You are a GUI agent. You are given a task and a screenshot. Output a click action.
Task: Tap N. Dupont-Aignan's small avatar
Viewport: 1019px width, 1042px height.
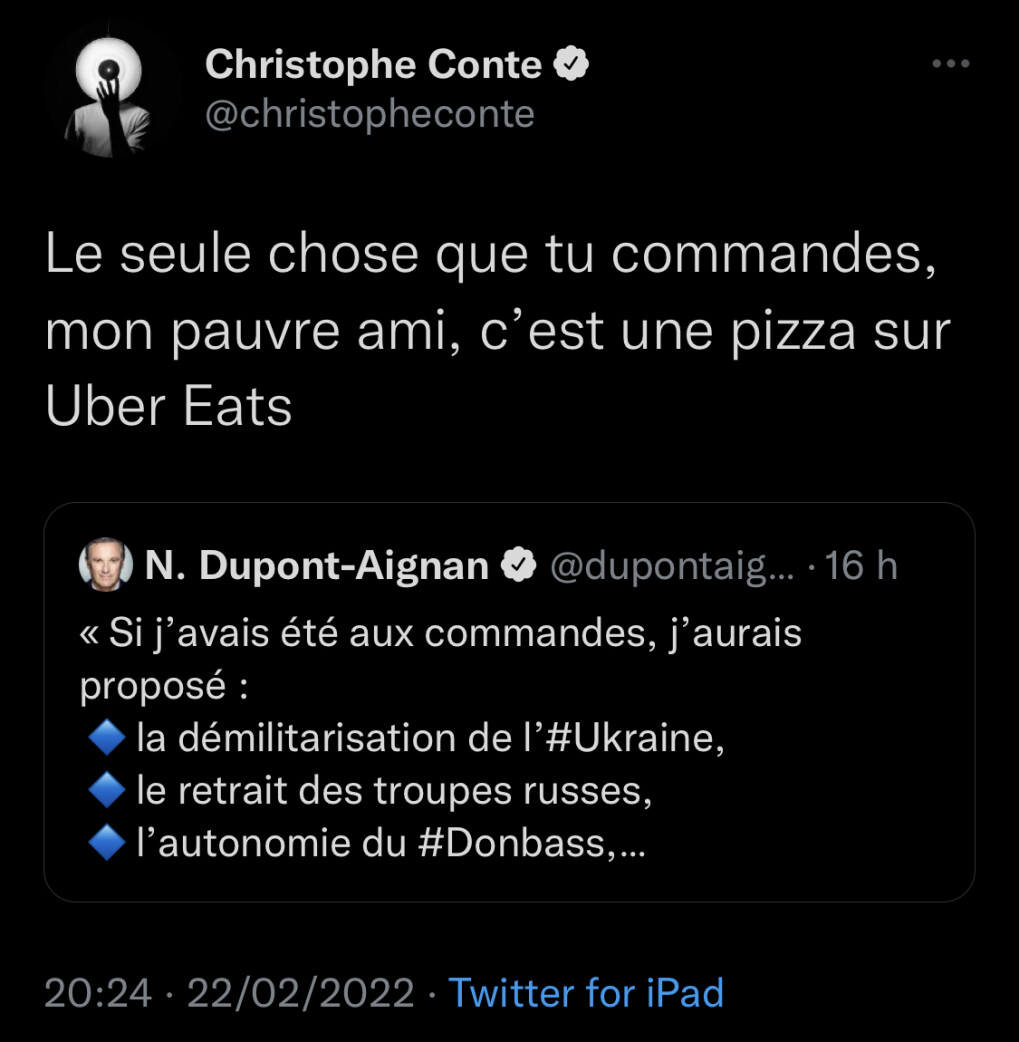[105, 566]
